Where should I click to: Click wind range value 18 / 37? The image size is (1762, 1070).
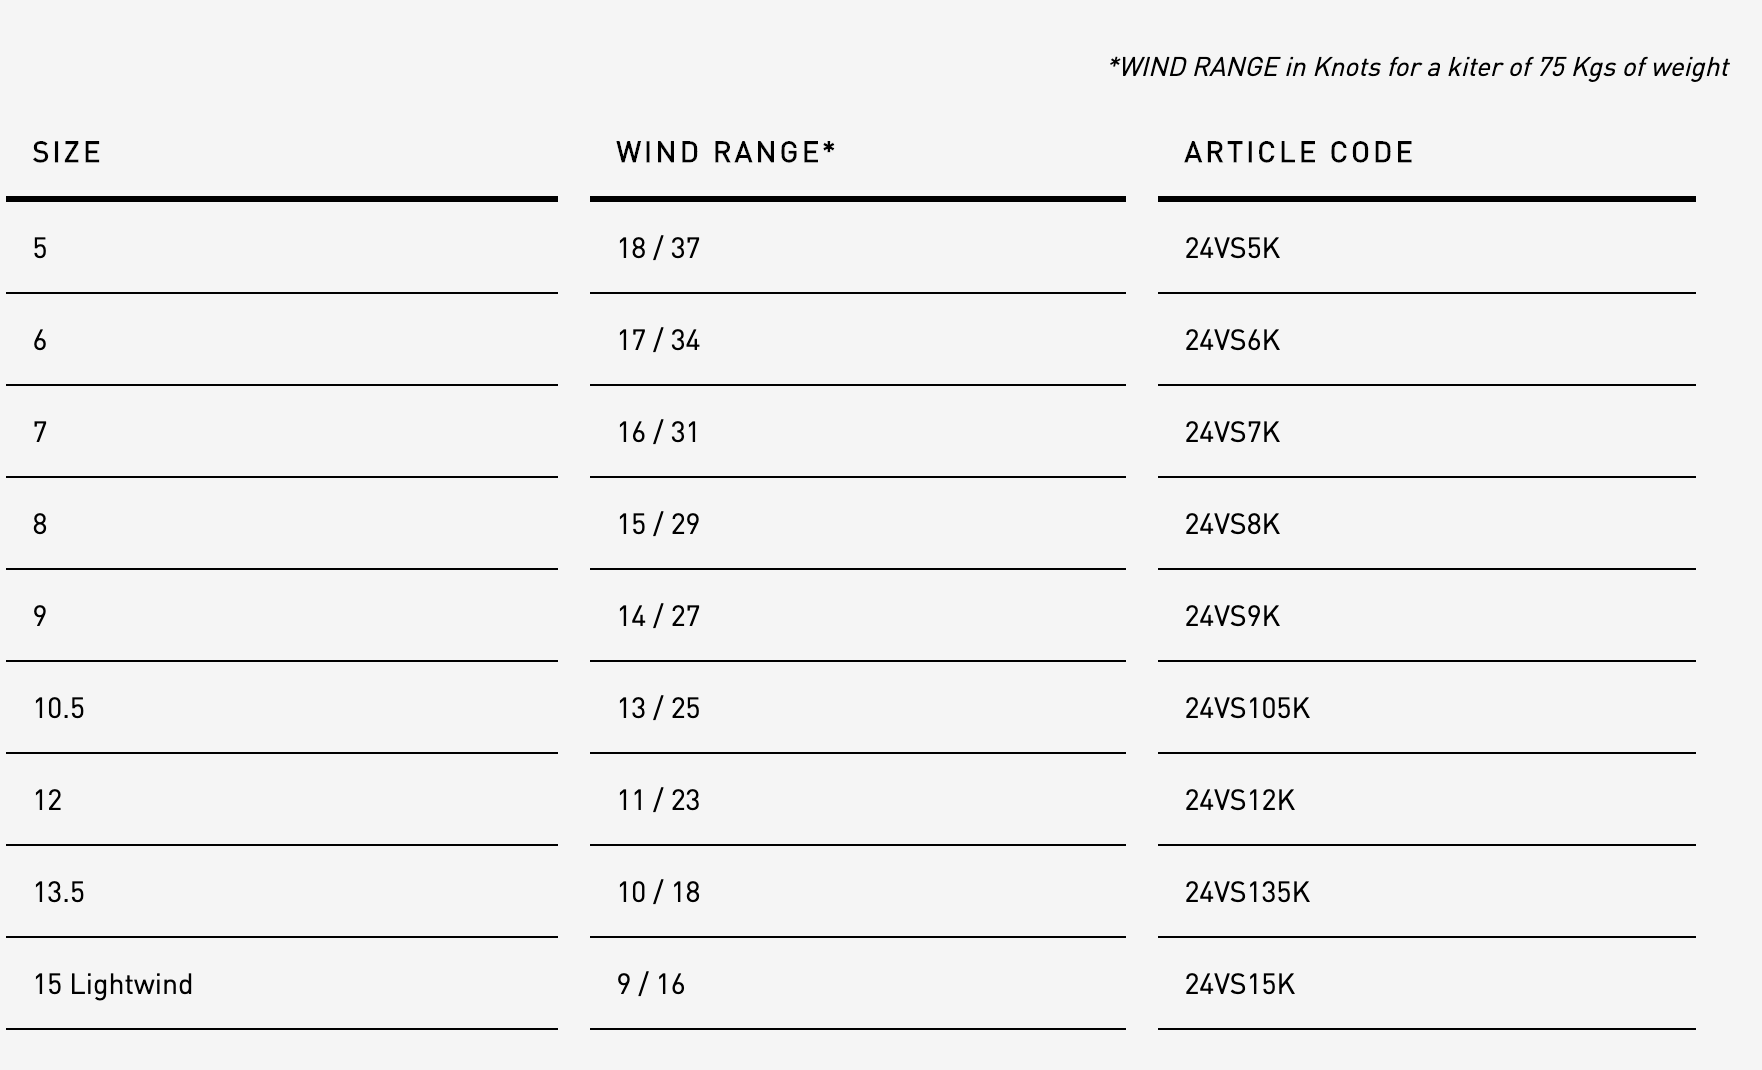(658, 248)
